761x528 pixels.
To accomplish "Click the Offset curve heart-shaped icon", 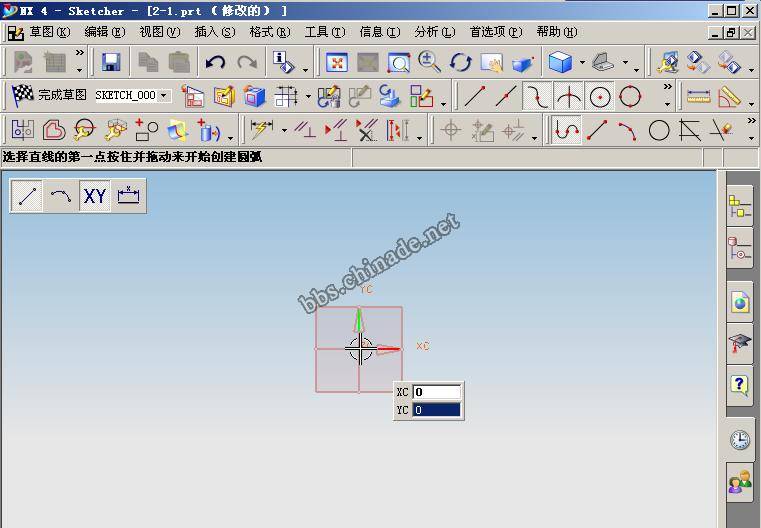I will [x=54, y=130].
